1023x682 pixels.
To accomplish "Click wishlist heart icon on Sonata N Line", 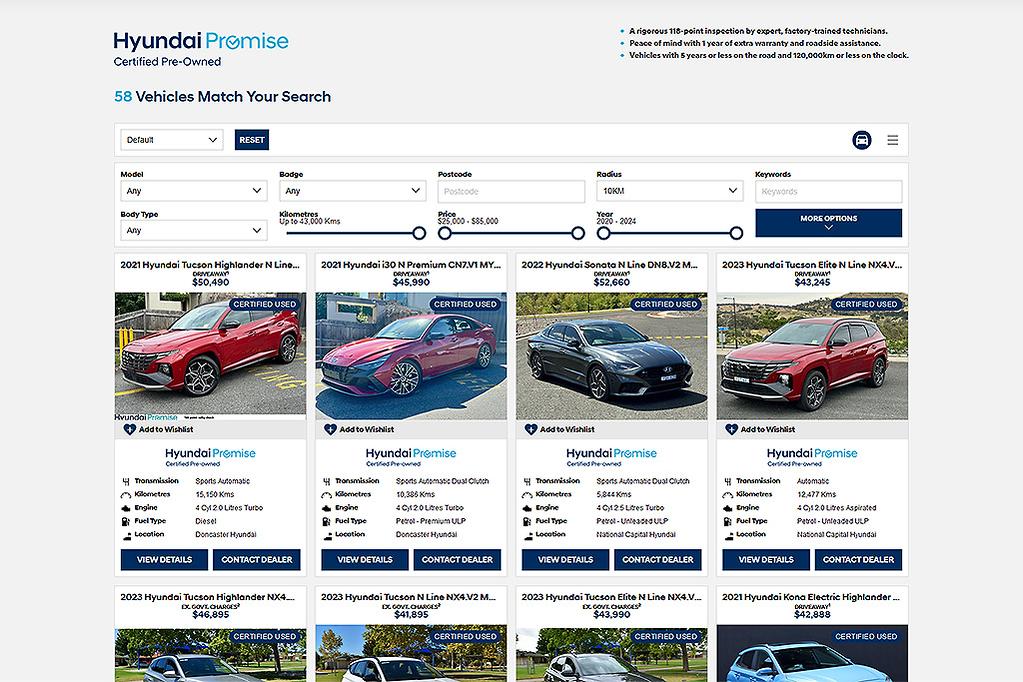I will tap(531, 429).
